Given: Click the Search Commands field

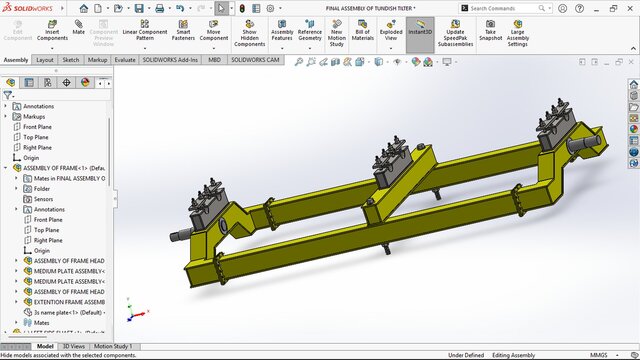Looking at the screenshot, I should click(x=503, y=8).
